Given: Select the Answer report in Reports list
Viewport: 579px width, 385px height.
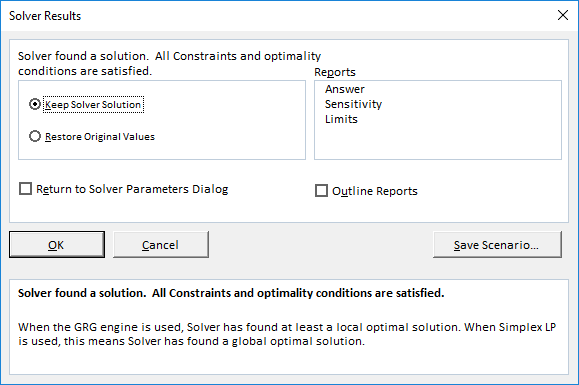Looking at the screenshot, I should 345,89.
